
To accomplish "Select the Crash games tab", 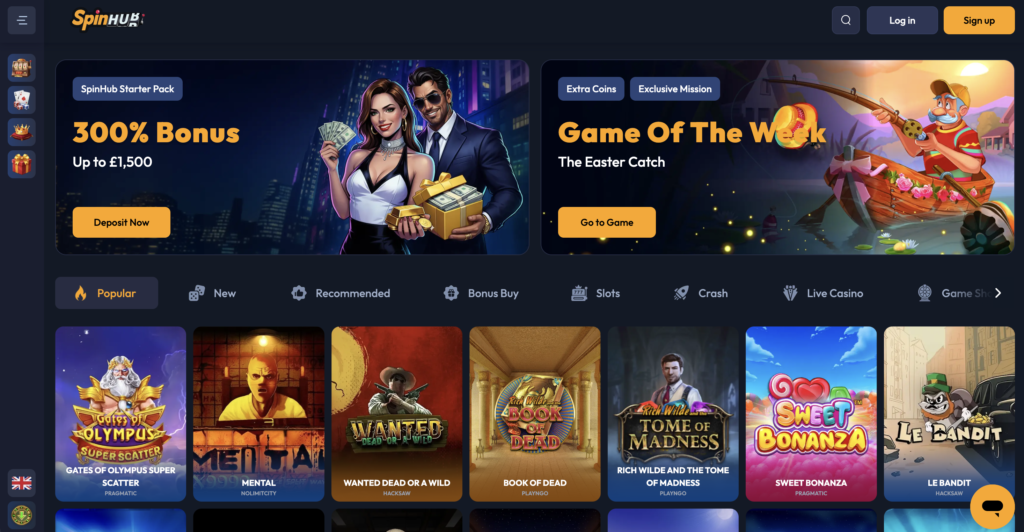I will [700, 293].
